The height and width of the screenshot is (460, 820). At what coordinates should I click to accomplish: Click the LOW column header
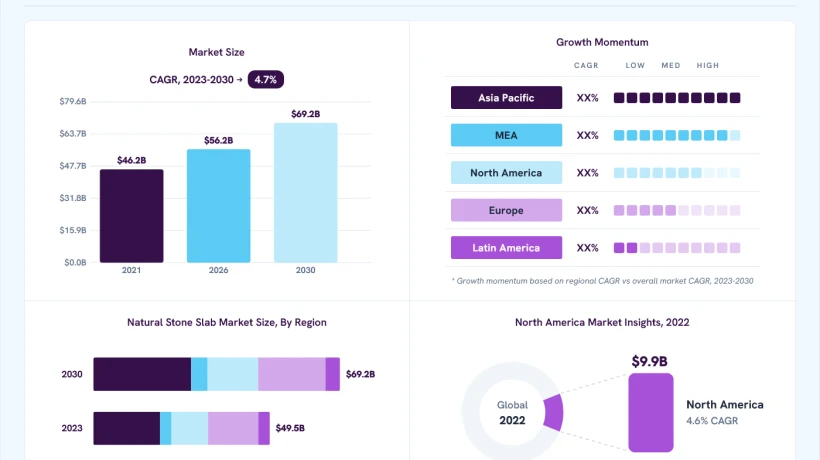pos(635,65)
